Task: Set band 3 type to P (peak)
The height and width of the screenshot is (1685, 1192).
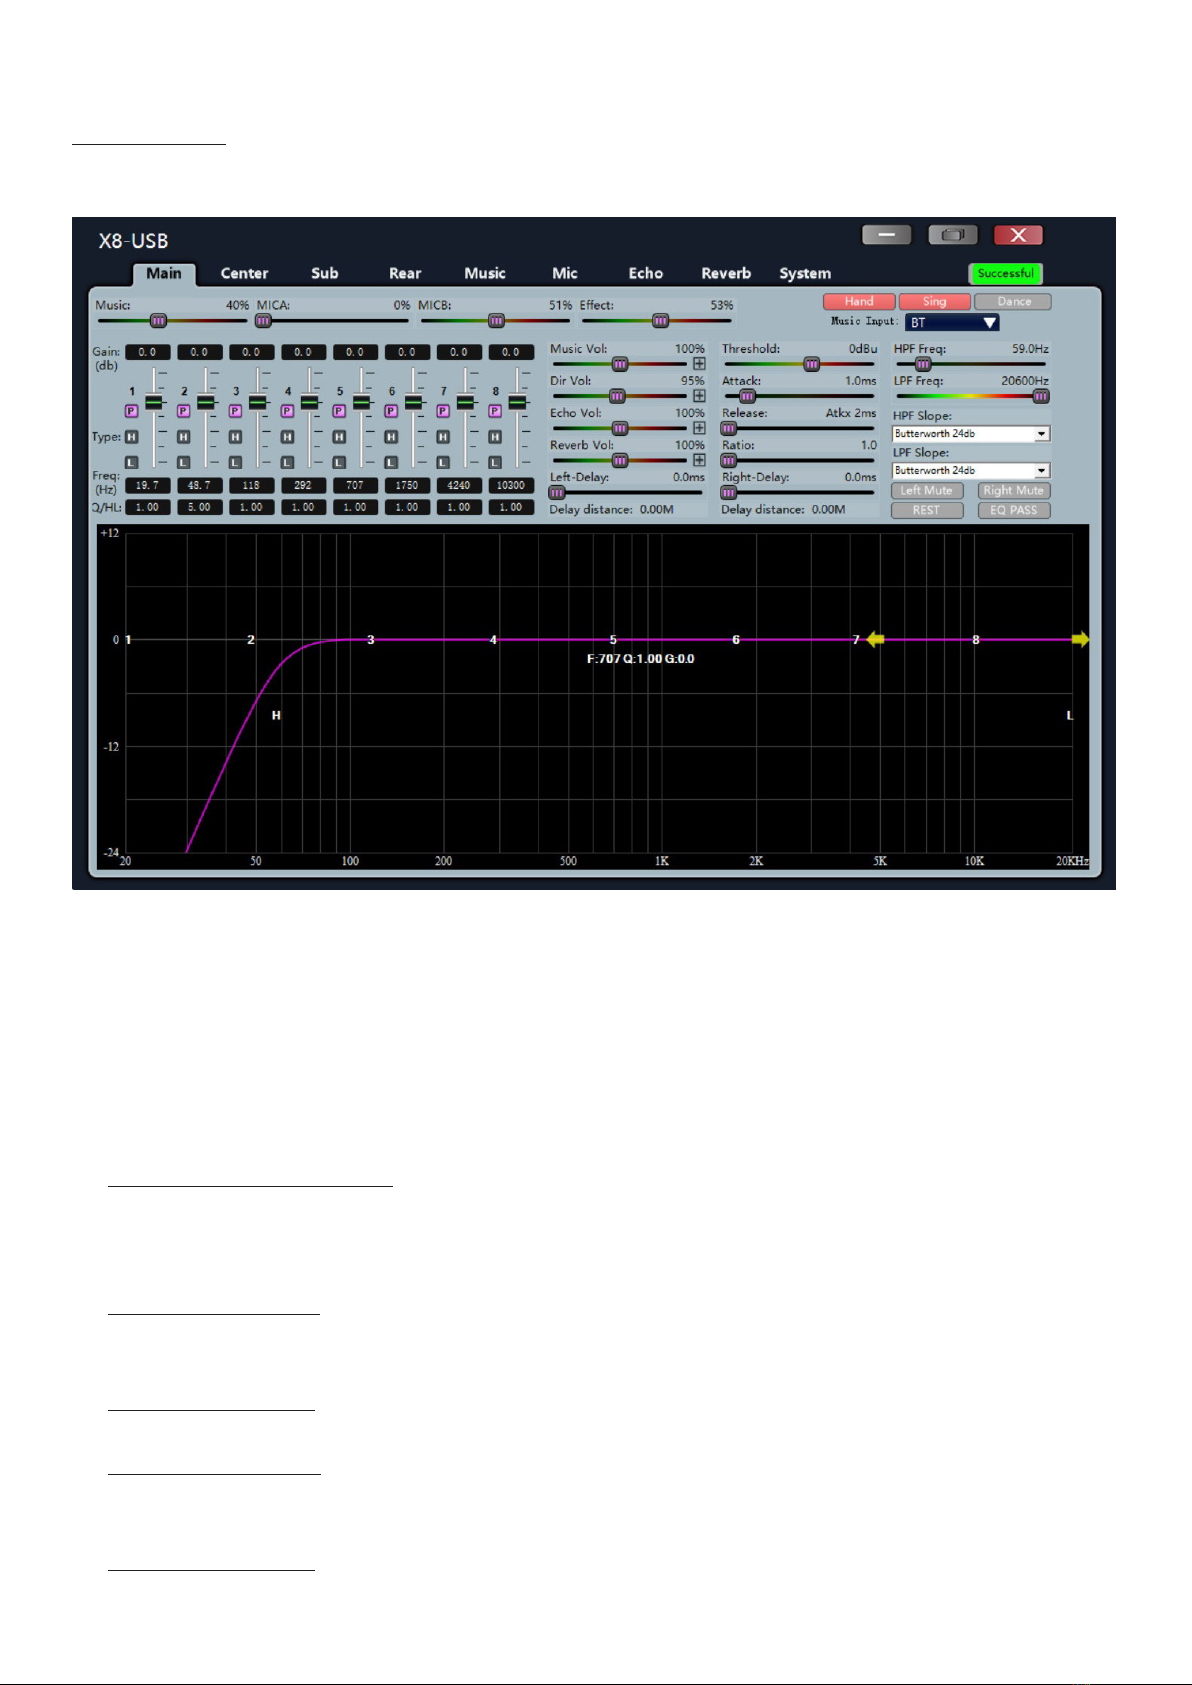Action: (235, 411)
